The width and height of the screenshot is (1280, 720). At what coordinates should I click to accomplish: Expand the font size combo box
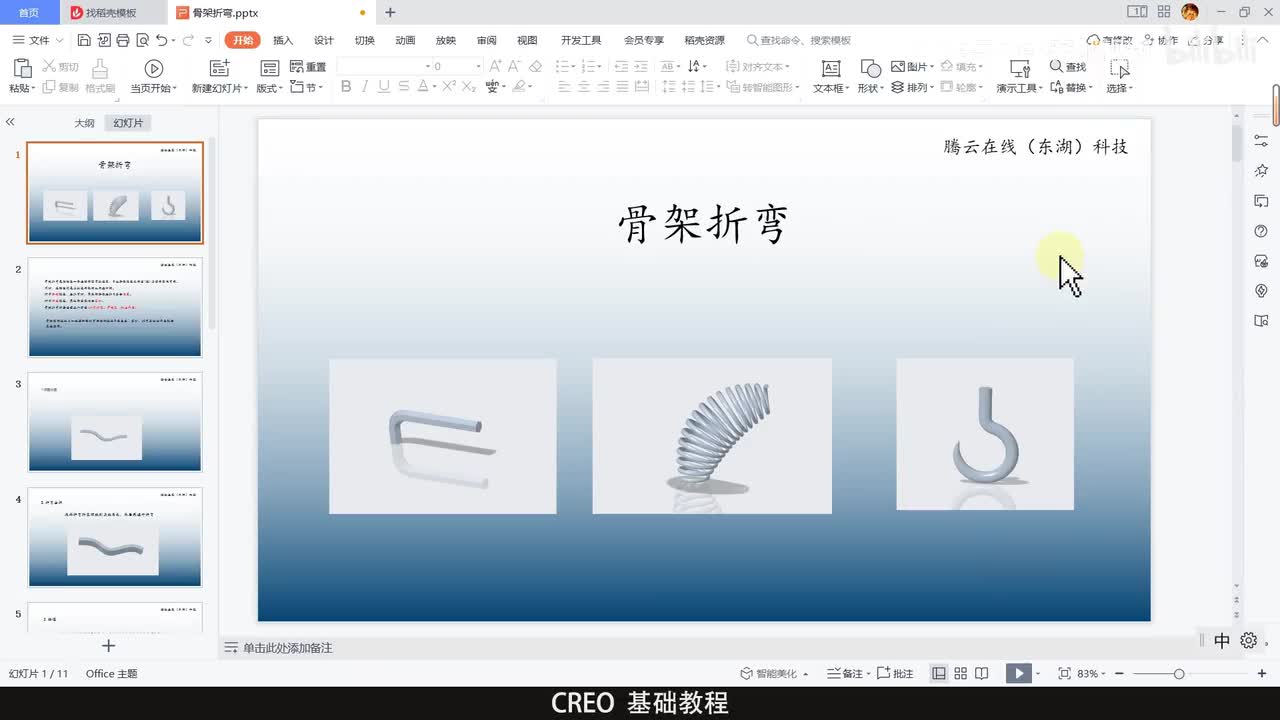tap(479, 66)
